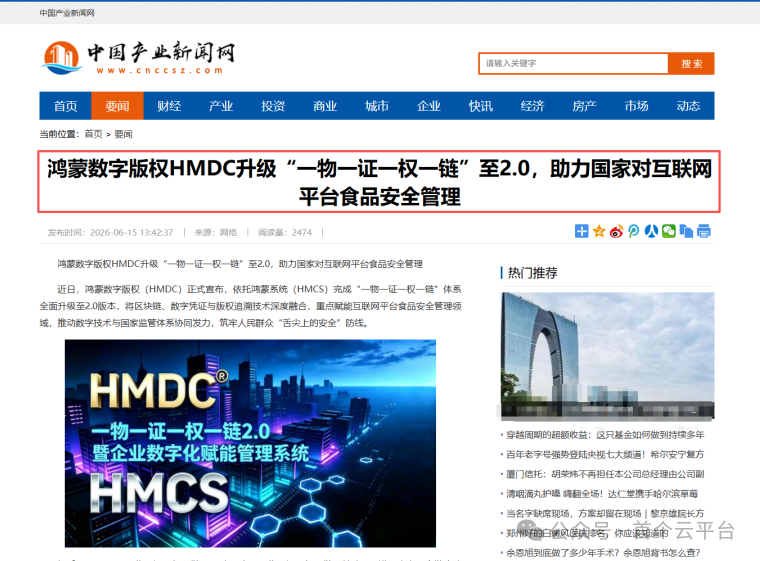Viewport: 760px width, 561px height.
Task: Click article summary line beginning 鸿蒙数字版权HMDC升级
Action: click(240, 264)
